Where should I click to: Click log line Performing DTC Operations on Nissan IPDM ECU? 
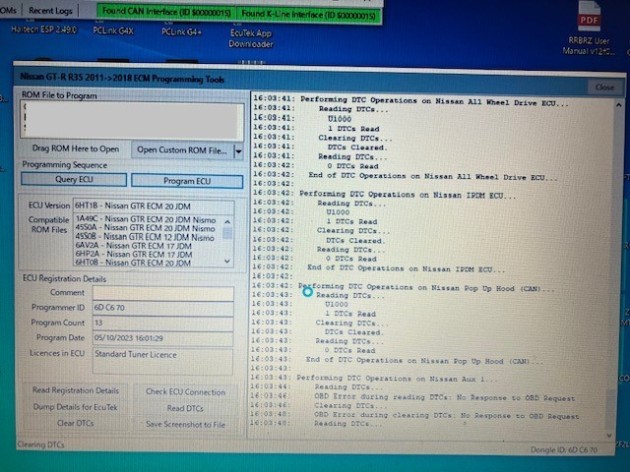(407, 195)
